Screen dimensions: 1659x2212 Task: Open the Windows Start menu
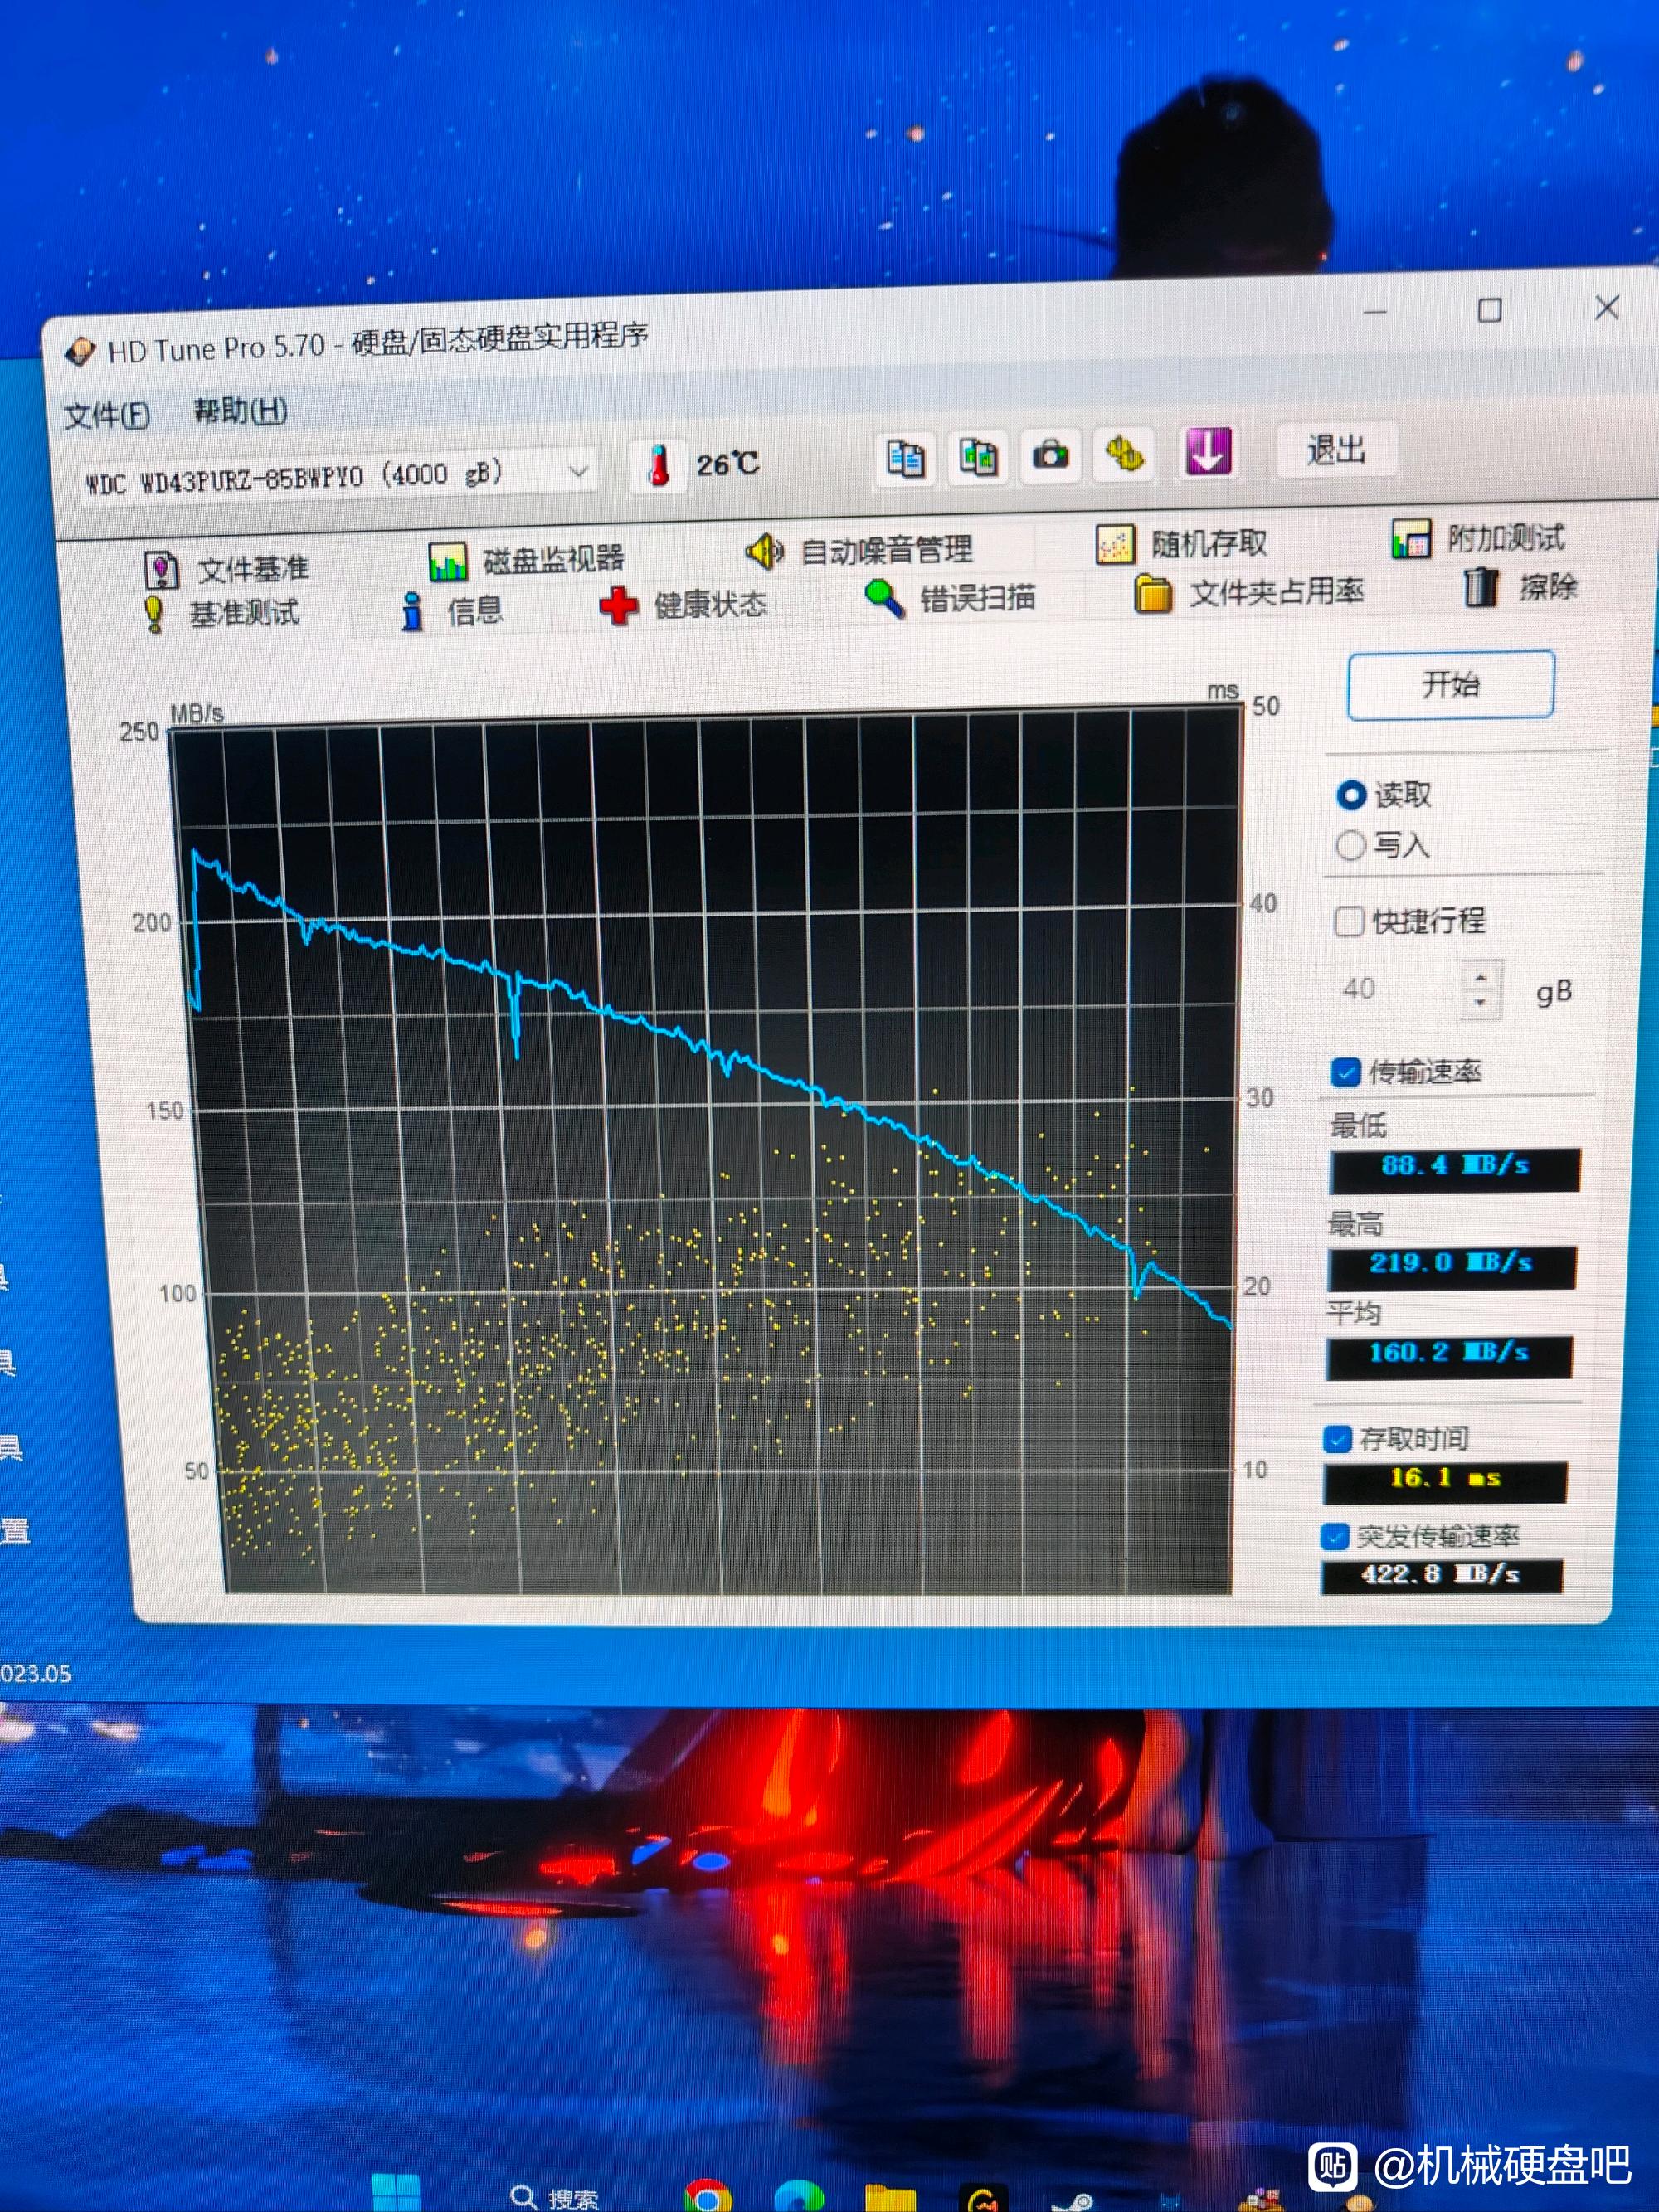point(396,2193)
